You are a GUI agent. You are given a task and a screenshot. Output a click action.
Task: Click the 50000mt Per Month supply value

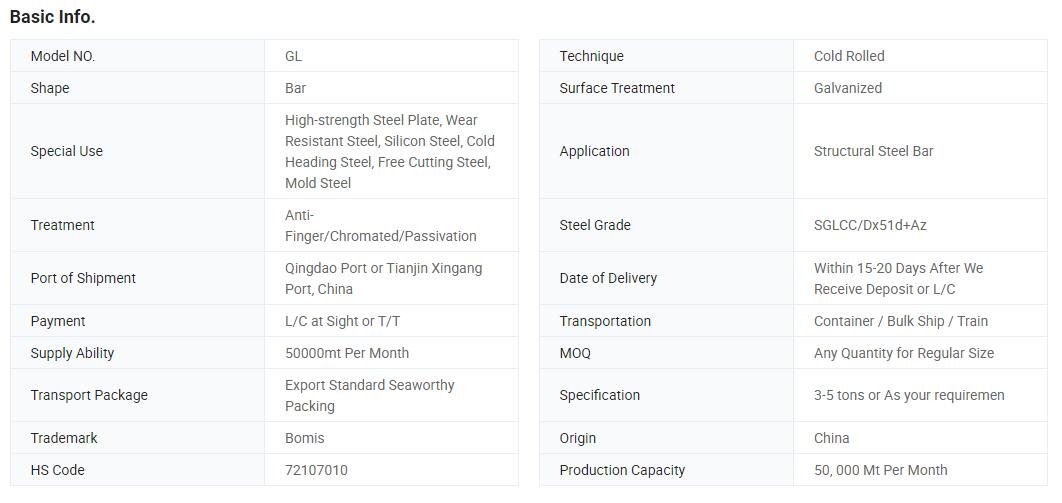346,353
